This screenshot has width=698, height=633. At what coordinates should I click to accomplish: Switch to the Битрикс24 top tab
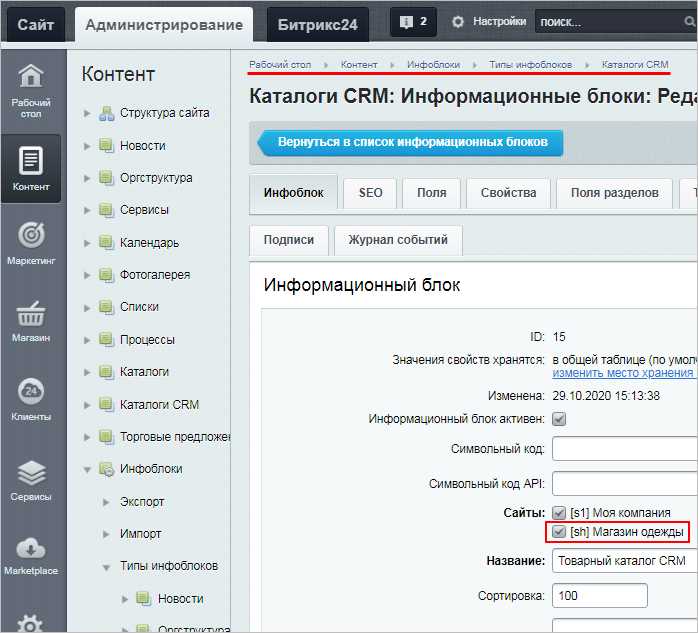pos(317,24)
